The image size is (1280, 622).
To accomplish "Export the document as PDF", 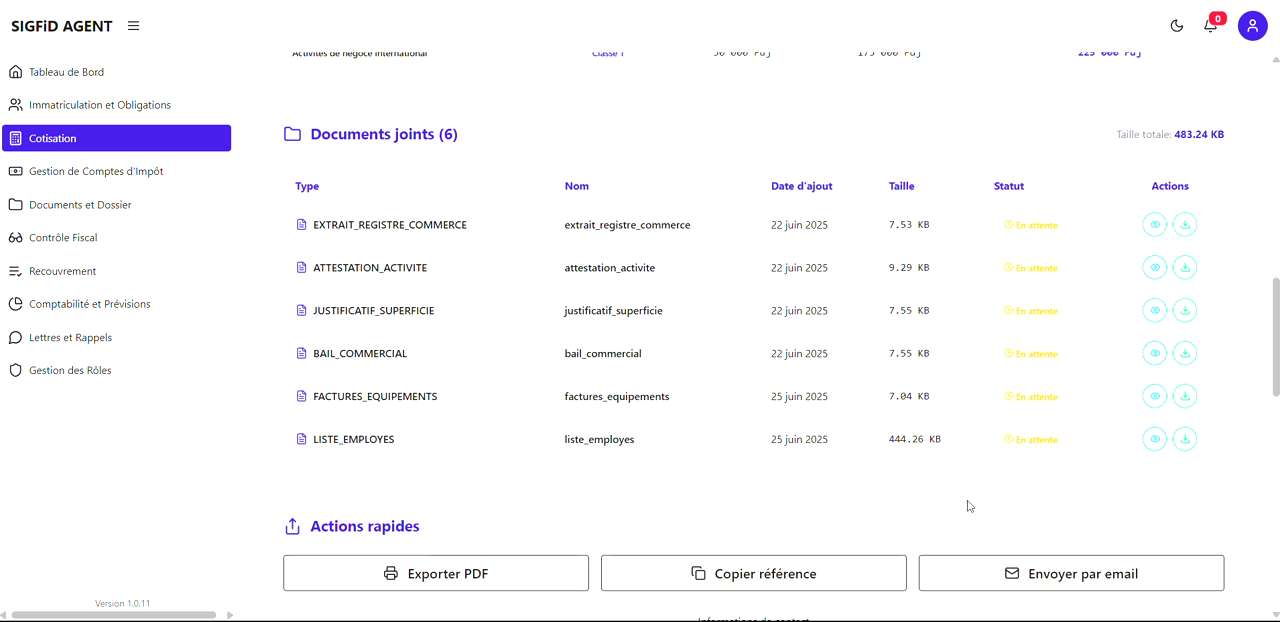I will pyautogui.click(x=436, y=572).
